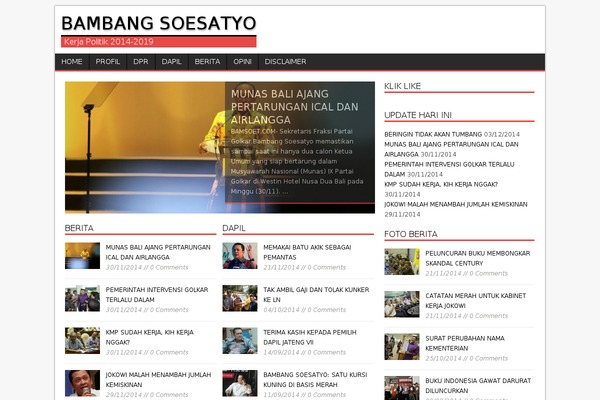Open the HOME menu item

pyautogui.click(x=72, y=62)
